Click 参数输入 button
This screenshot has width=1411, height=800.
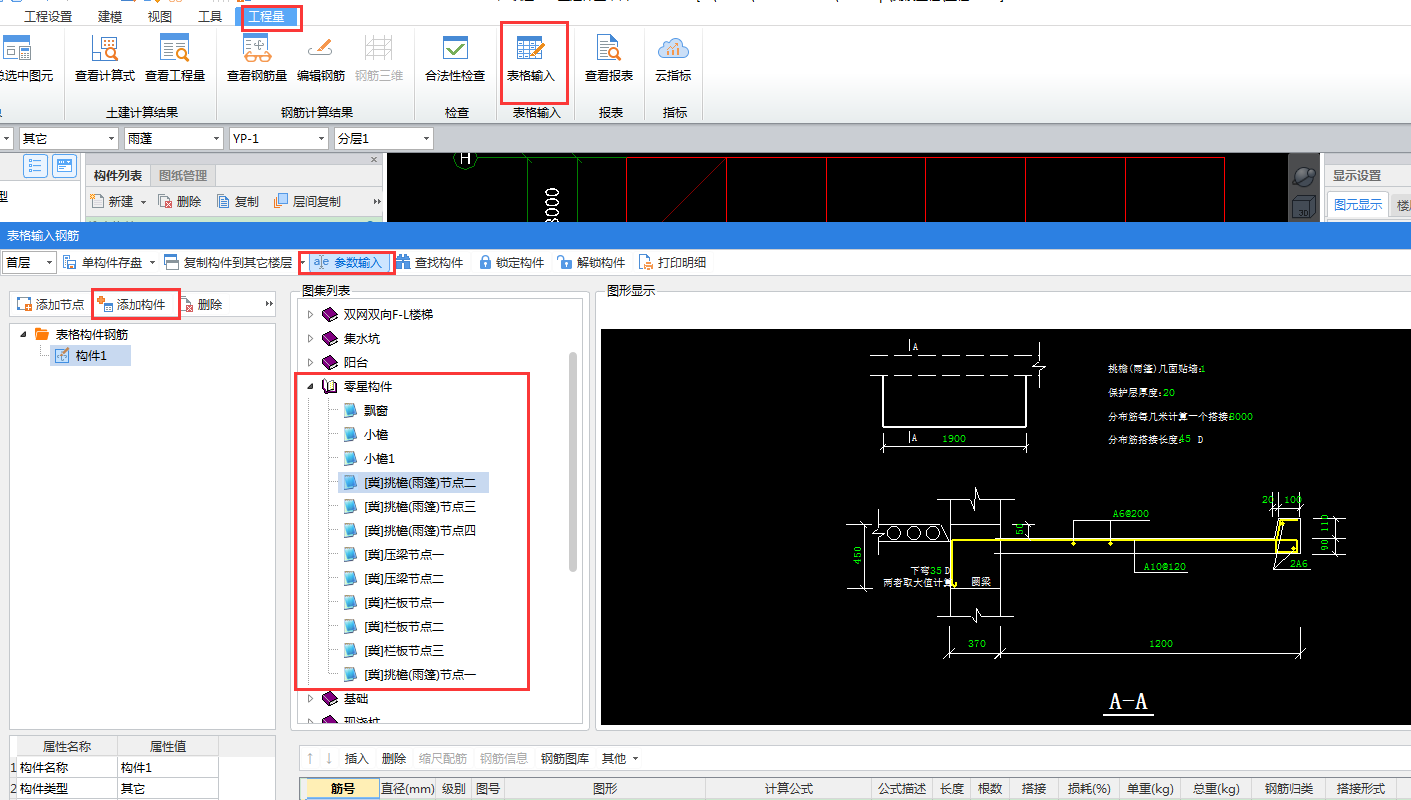click(348, 262)
